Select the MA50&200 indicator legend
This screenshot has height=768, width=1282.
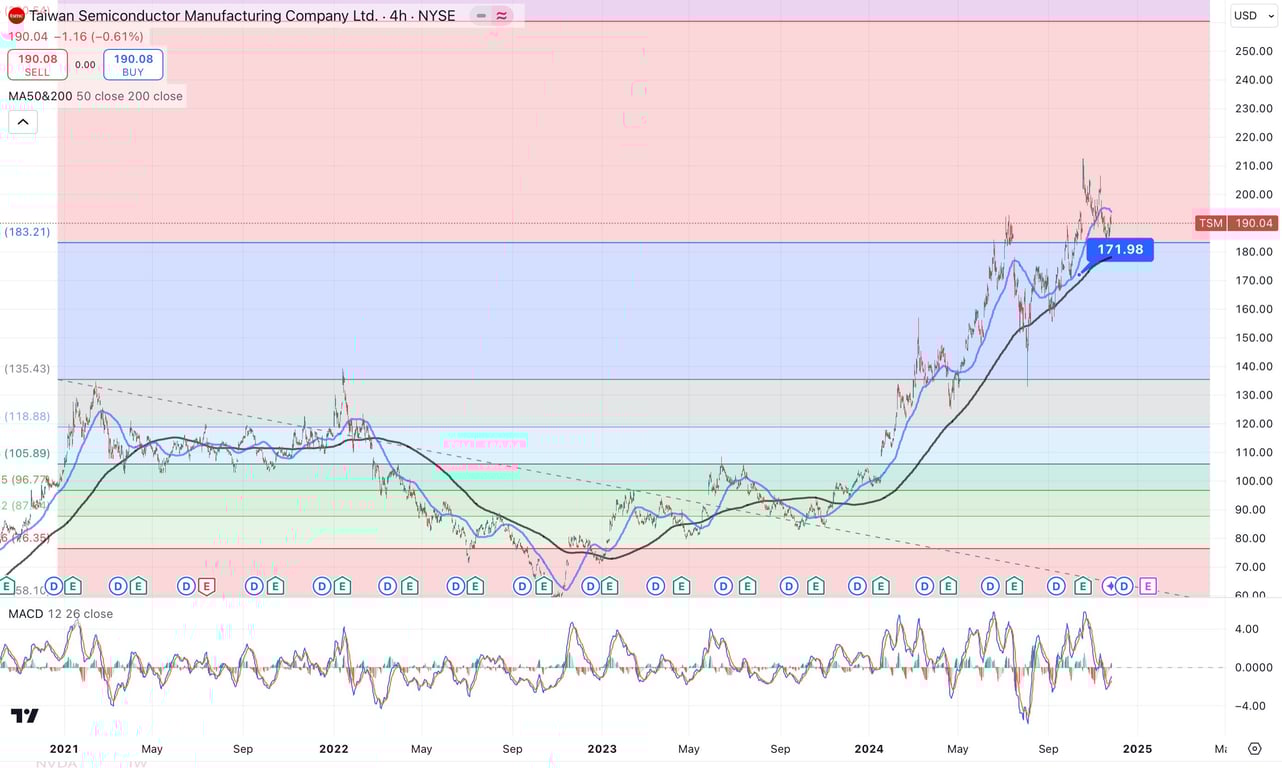tap(95, 96)
